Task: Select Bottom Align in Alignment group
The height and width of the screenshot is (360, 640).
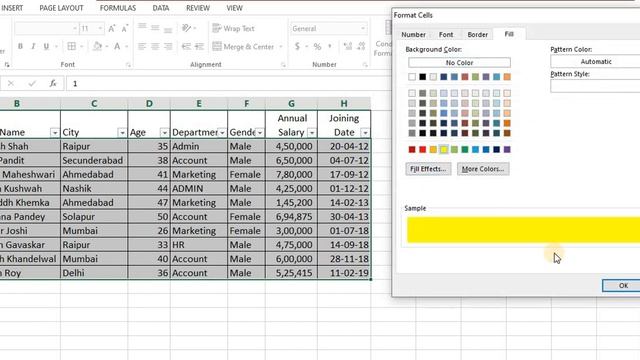Action: click(168, 29)
